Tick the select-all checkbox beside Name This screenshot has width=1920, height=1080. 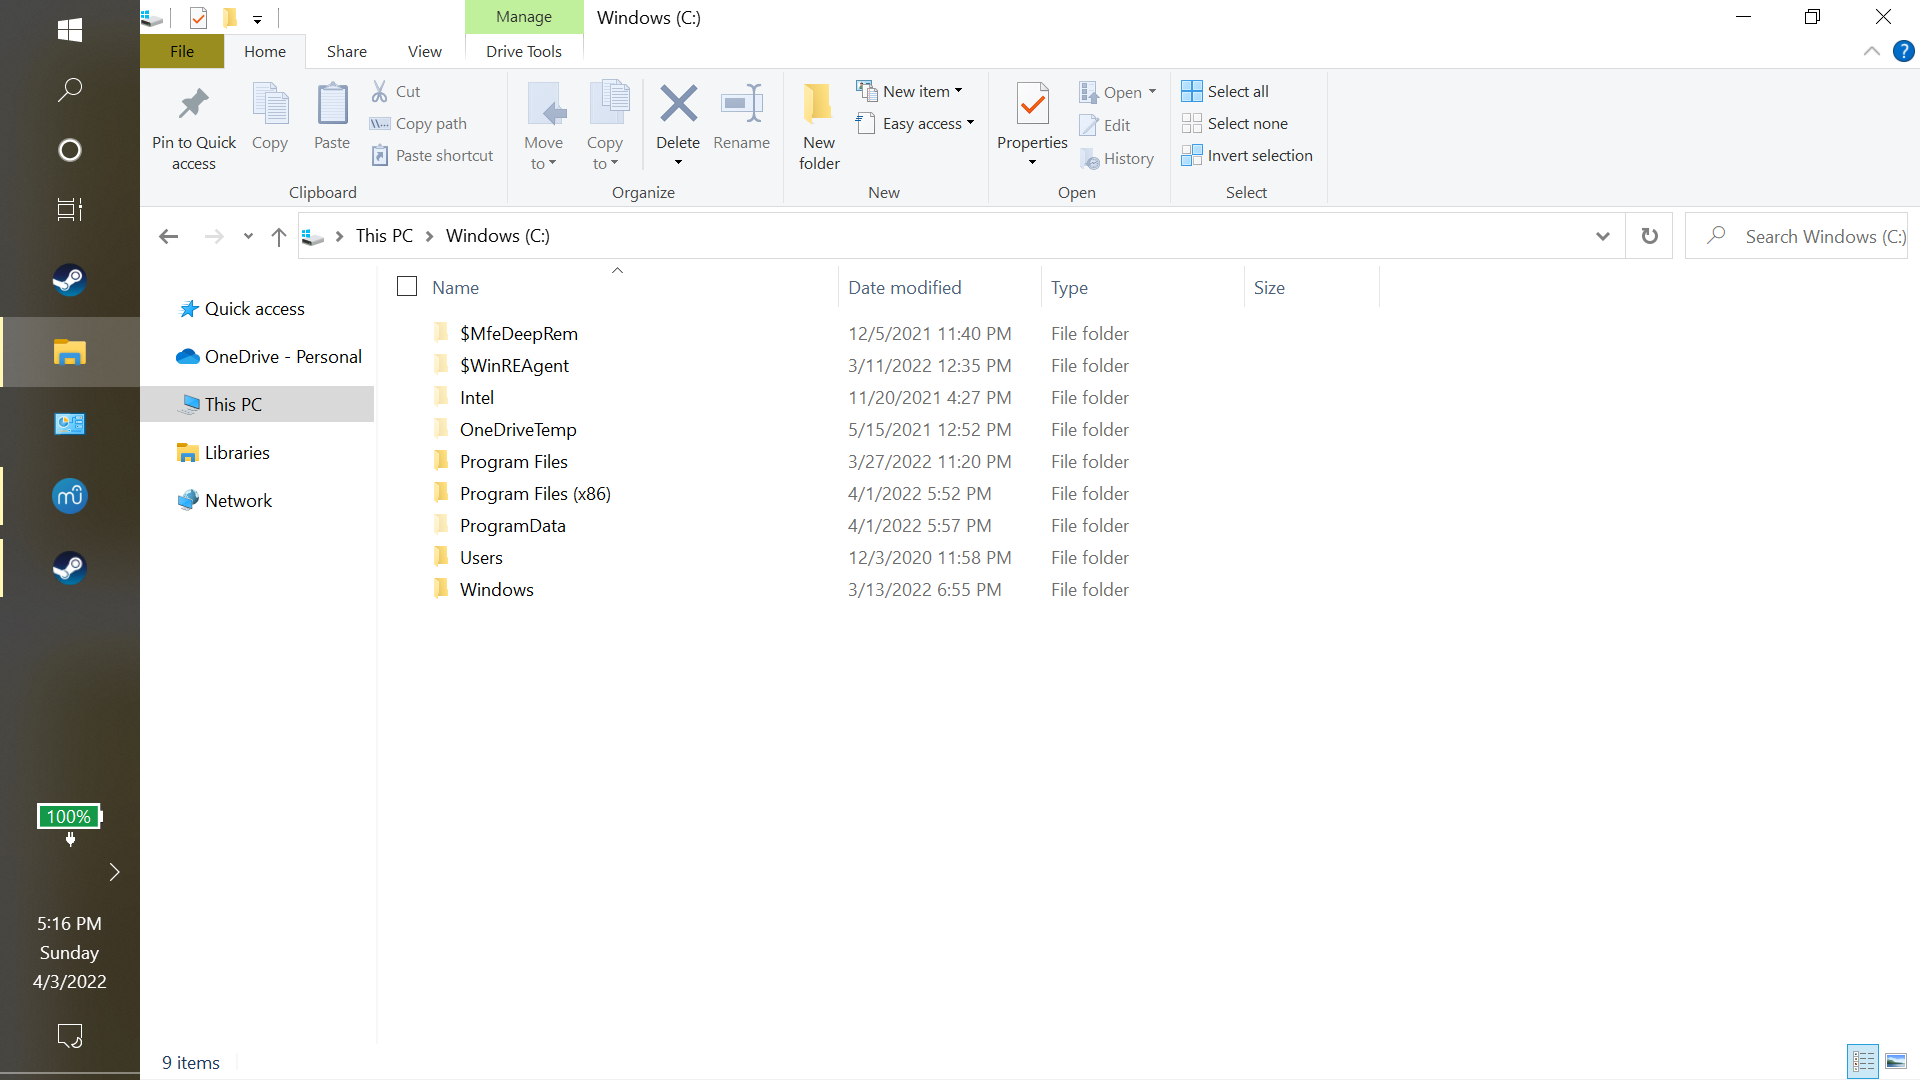(407, 287)
